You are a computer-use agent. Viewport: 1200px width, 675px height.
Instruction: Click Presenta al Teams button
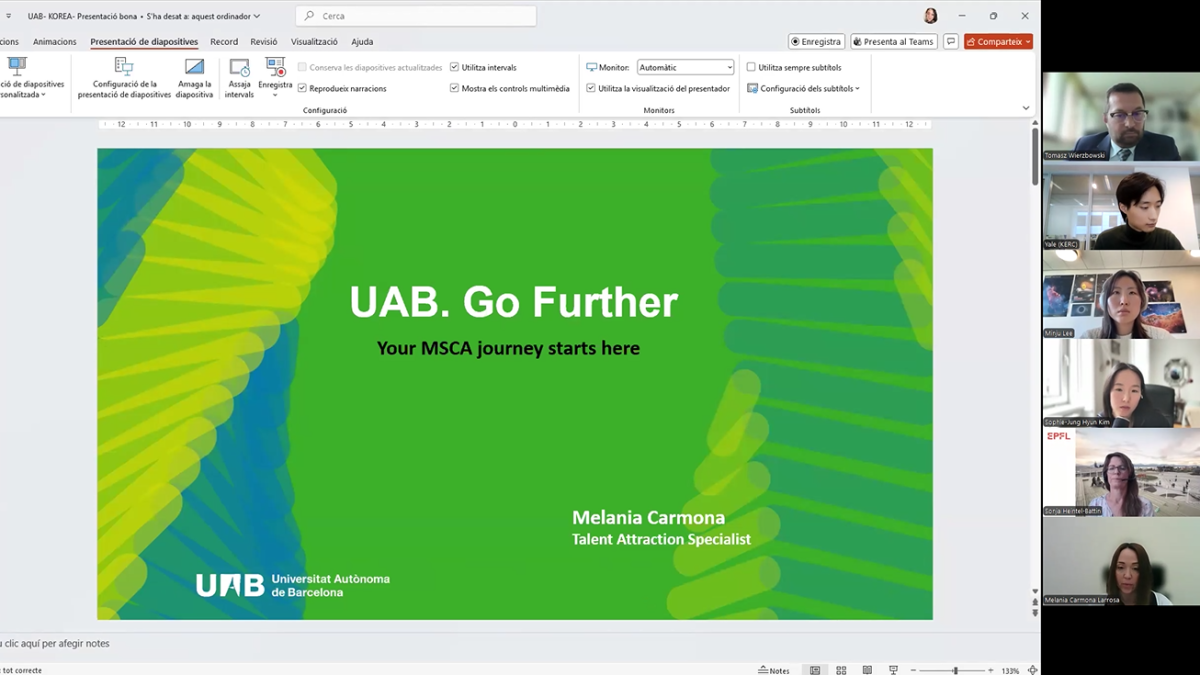894,42
